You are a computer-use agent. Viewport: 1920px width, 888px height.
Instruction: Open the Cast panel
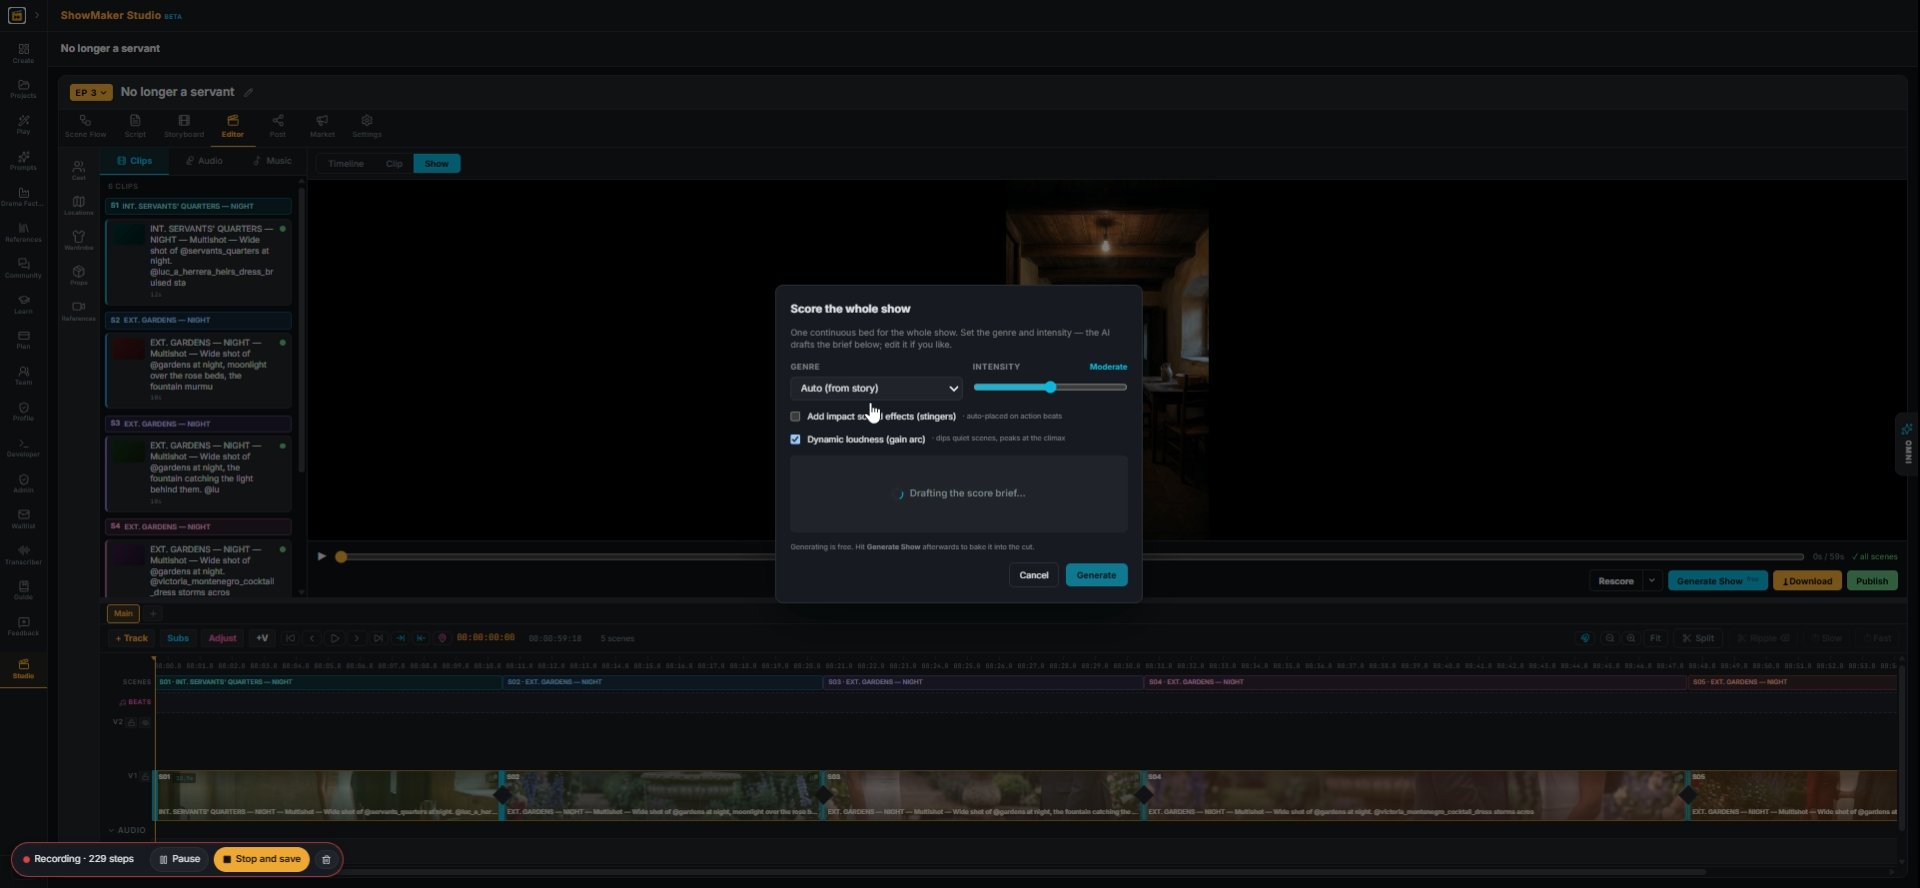(79, 171)
